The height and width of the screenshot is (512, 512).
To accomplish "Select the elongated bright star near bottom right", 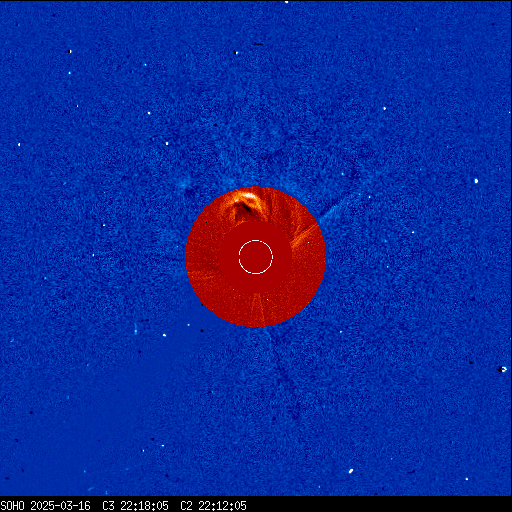I will click(x=351, y=471).
